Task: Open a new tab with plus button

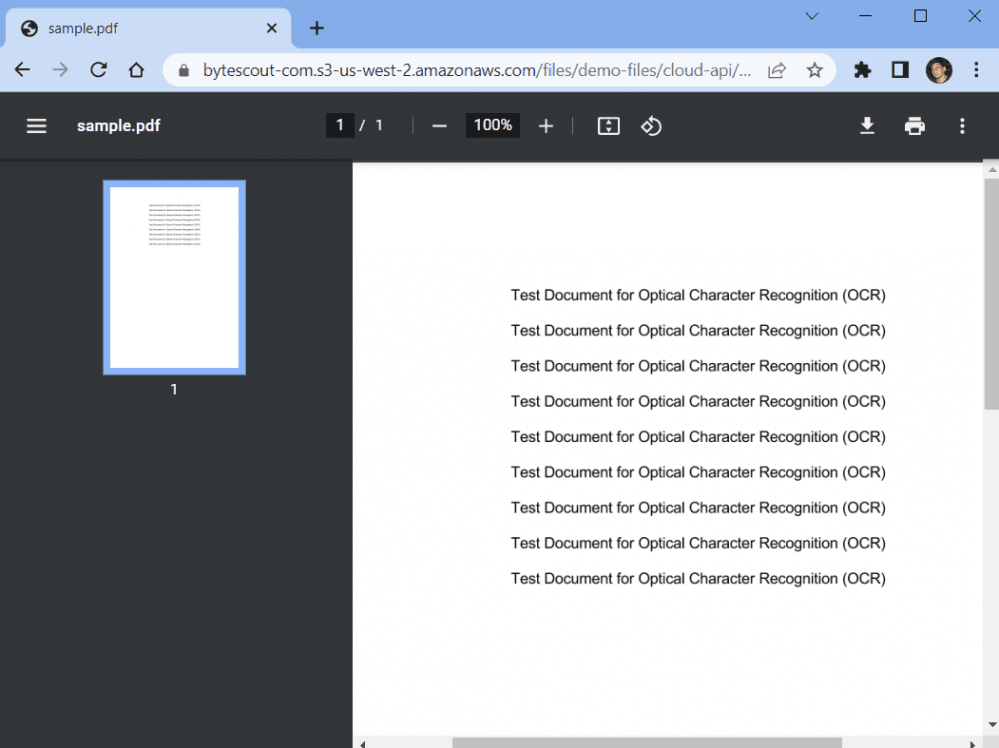Action: tap(317, 28)
